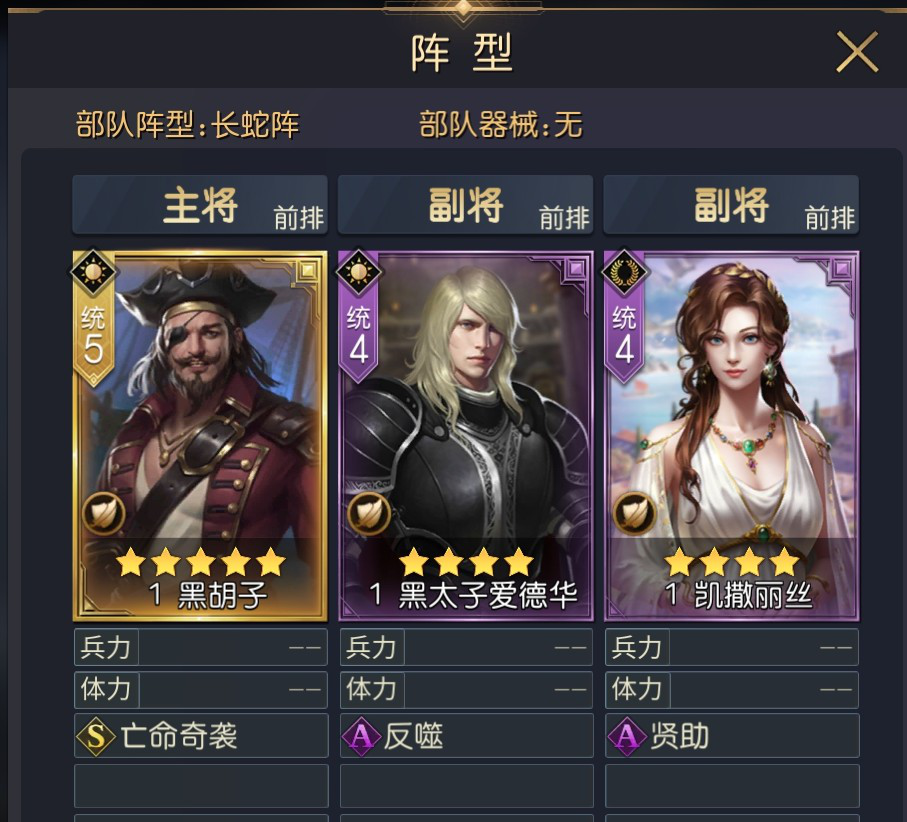Click the sun emblem on 黑胡子 card

point(93,270)
